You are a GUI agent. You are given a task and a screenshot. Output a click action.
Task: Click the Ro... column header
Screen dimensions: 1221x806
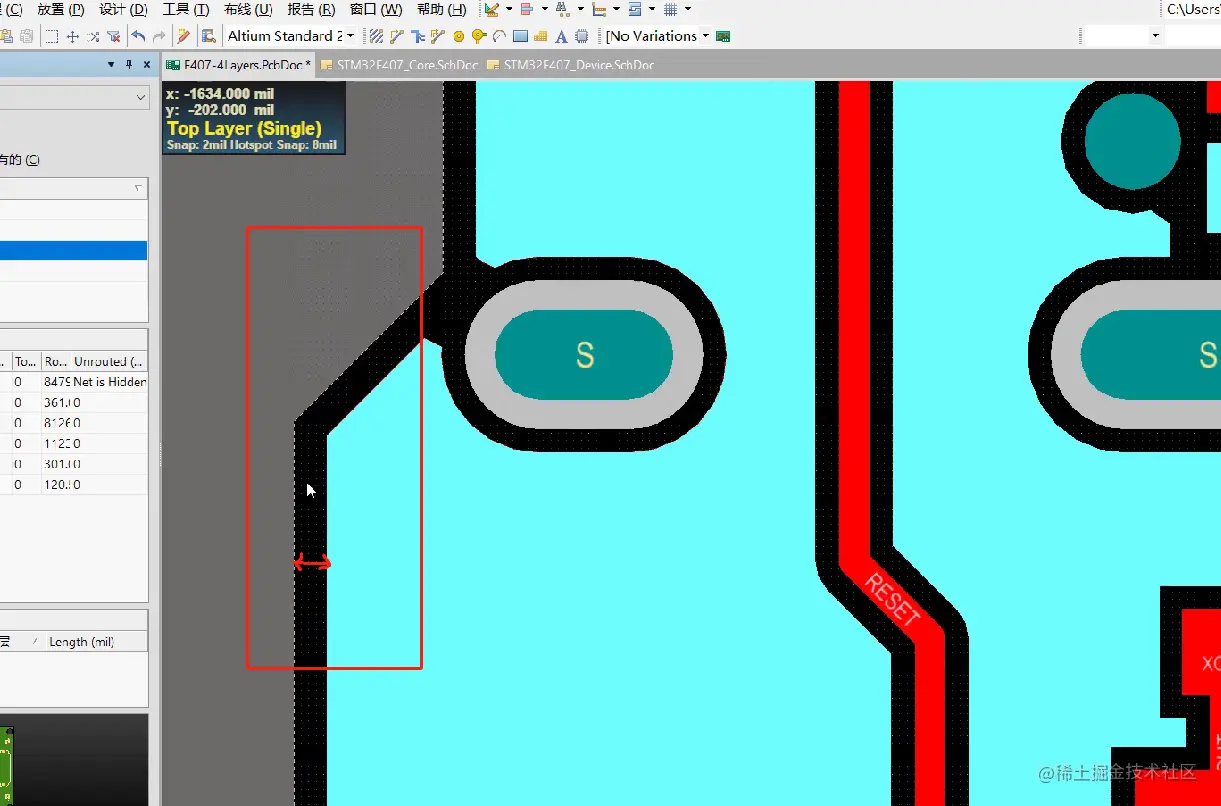click(x=55, y=361)
